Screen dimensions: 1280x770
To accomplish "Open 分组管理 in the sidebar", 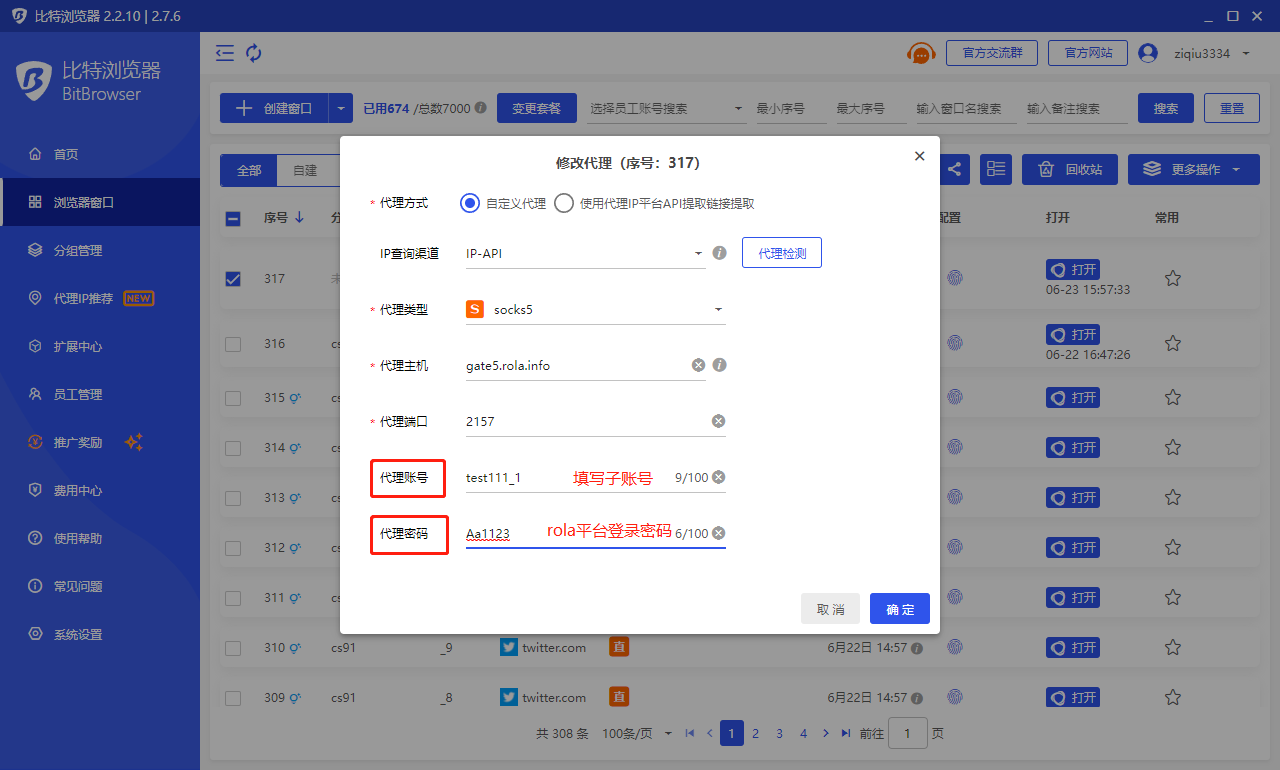I will point(78,250).
